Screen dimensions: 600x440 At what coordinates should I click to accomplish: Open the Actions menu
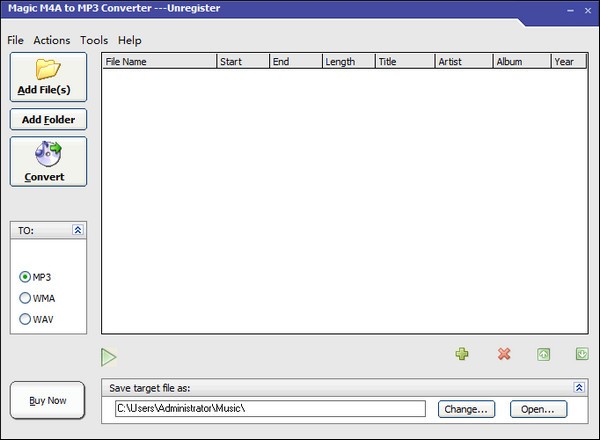[x=52, y=40]
